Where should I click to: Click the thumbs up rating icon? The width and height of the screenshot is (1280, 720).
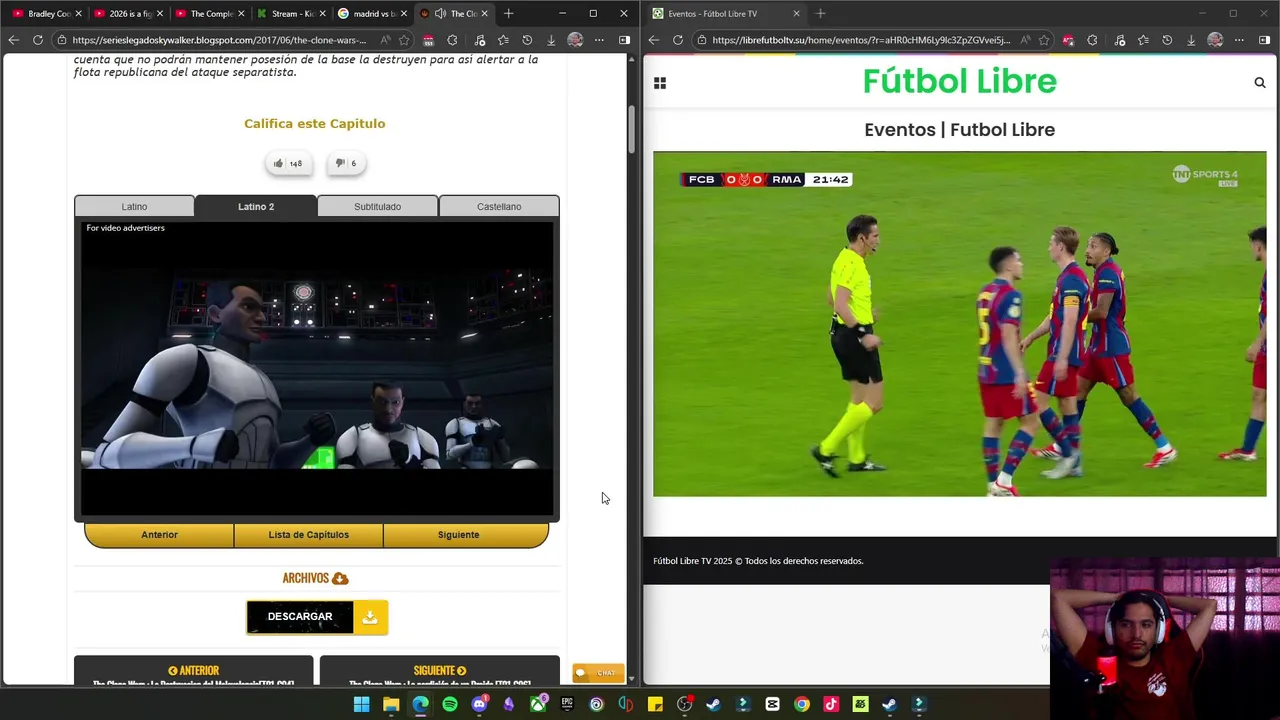click(278, 163)
